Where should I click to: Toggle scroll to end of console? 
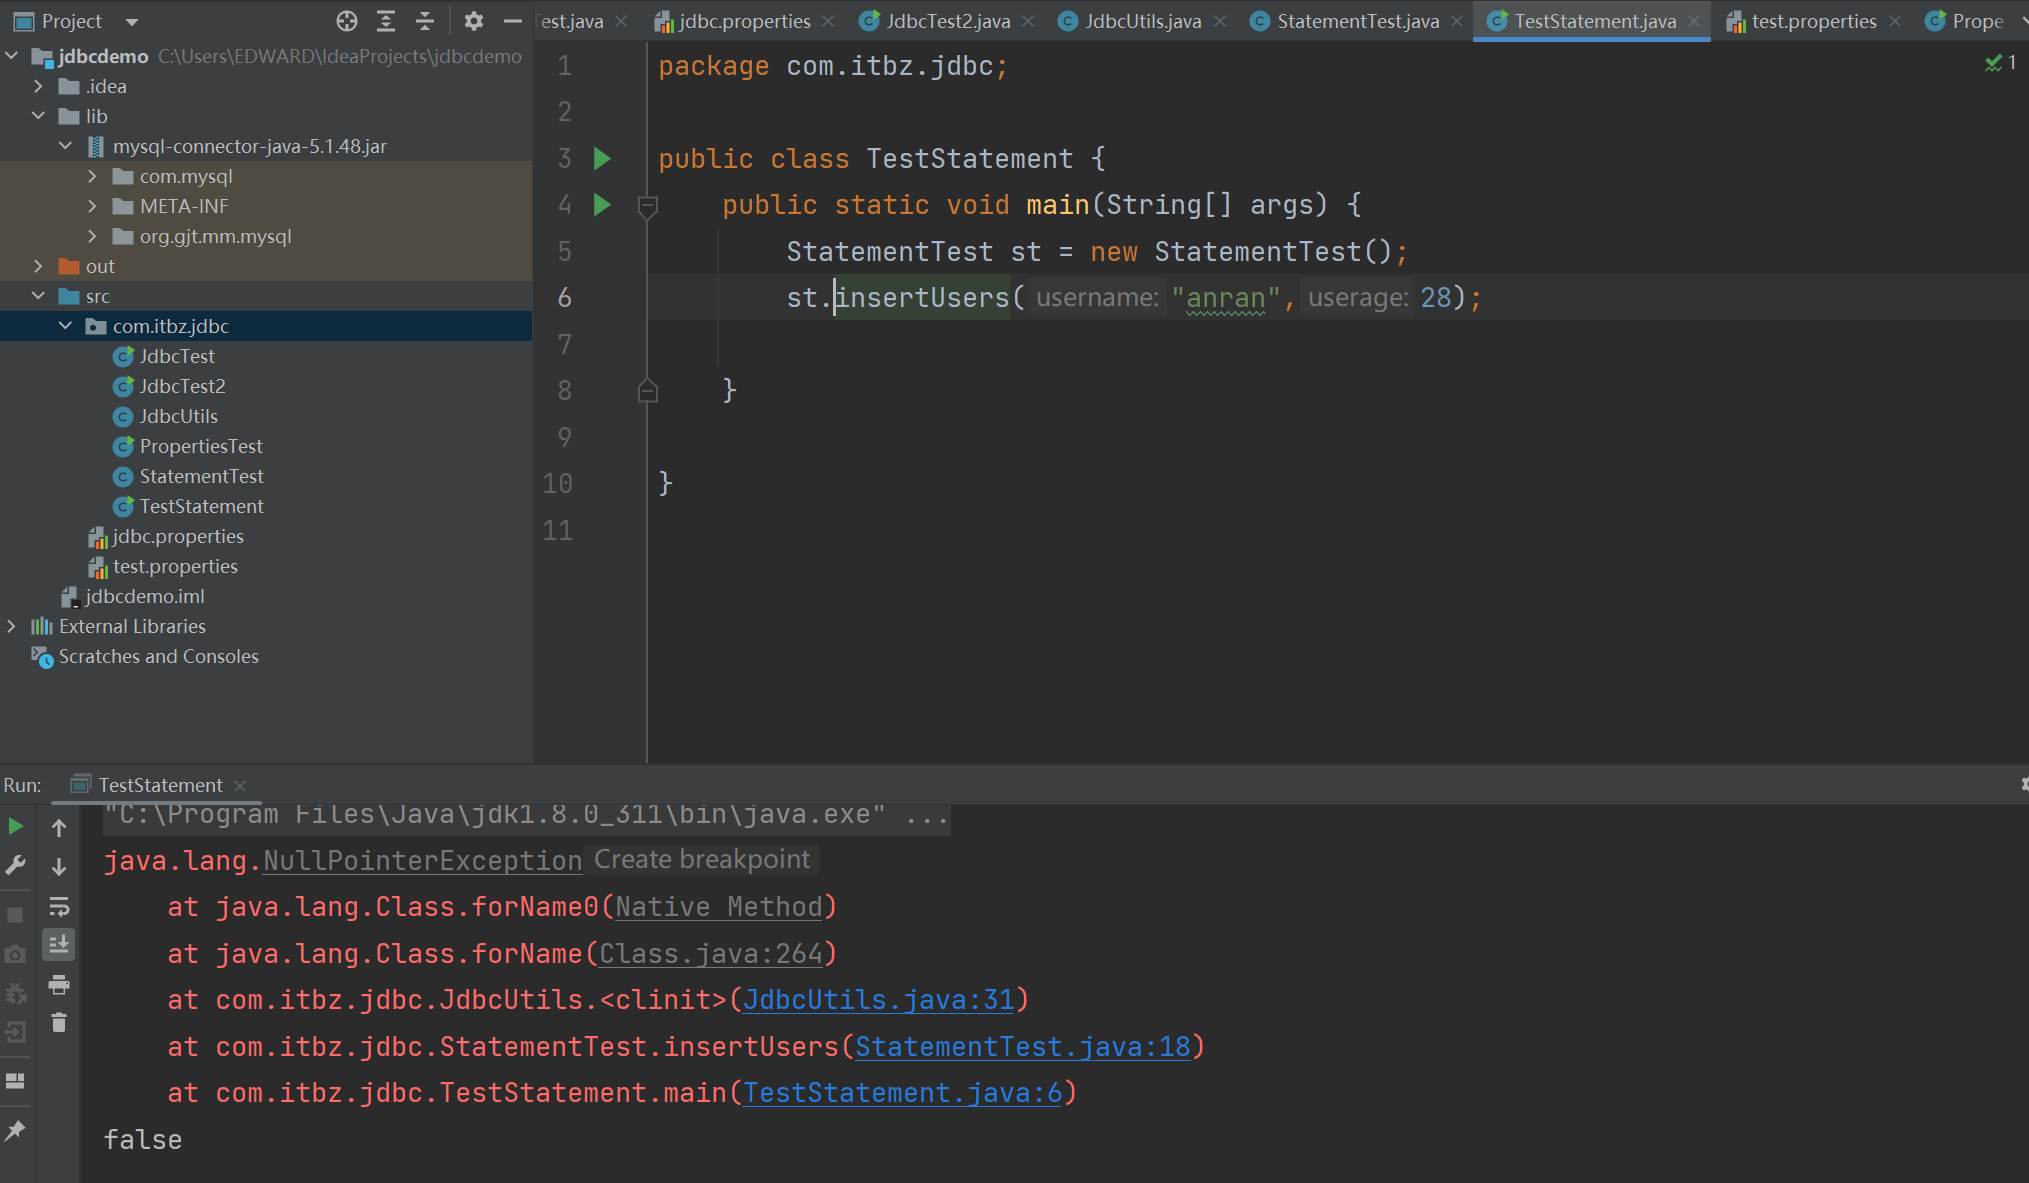[x=59, y=944]
